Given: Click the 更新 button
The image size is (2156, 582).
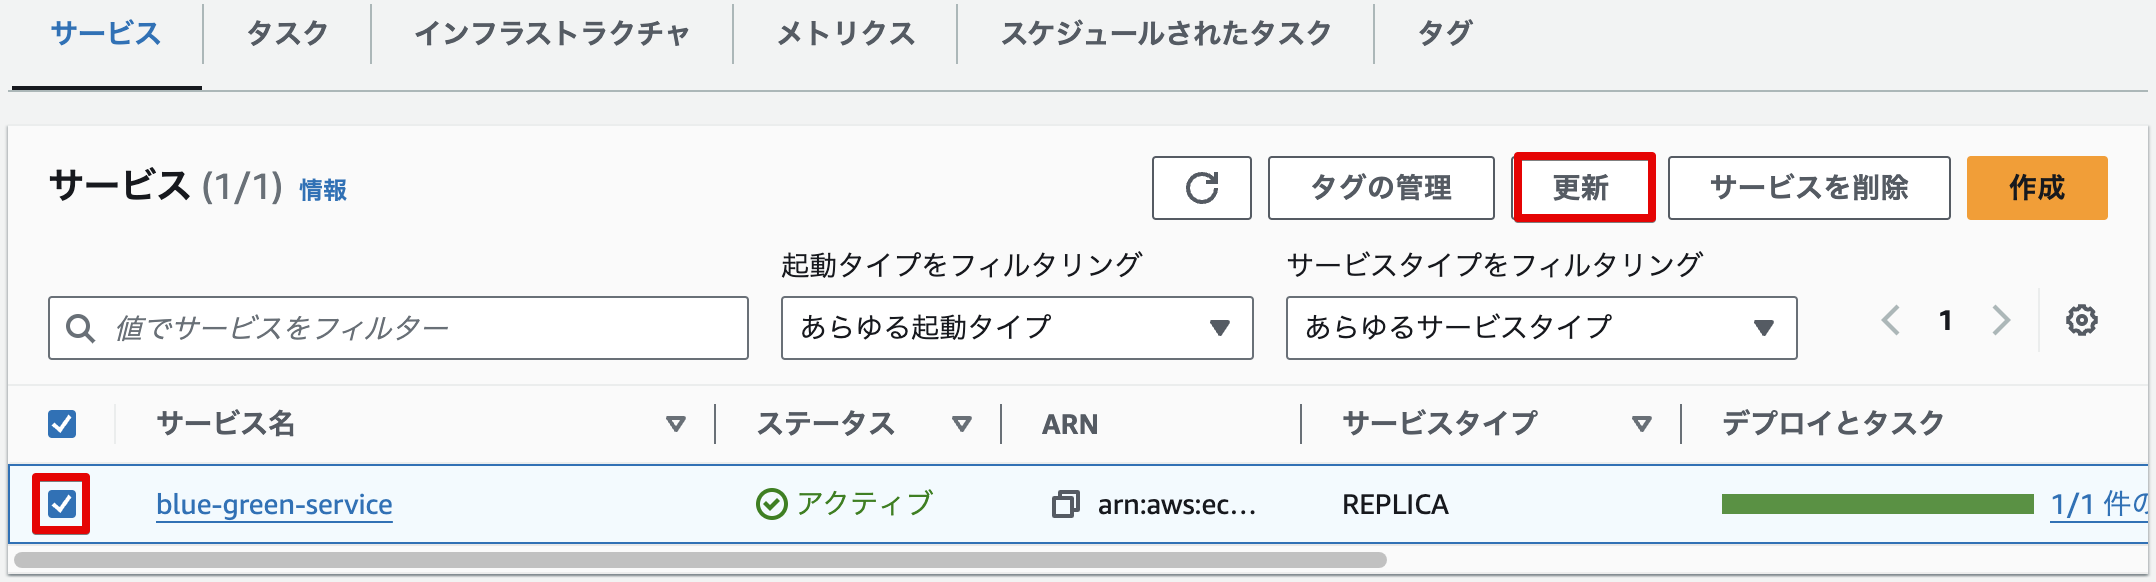Looking at the screenshot, I should [1581, 188].
